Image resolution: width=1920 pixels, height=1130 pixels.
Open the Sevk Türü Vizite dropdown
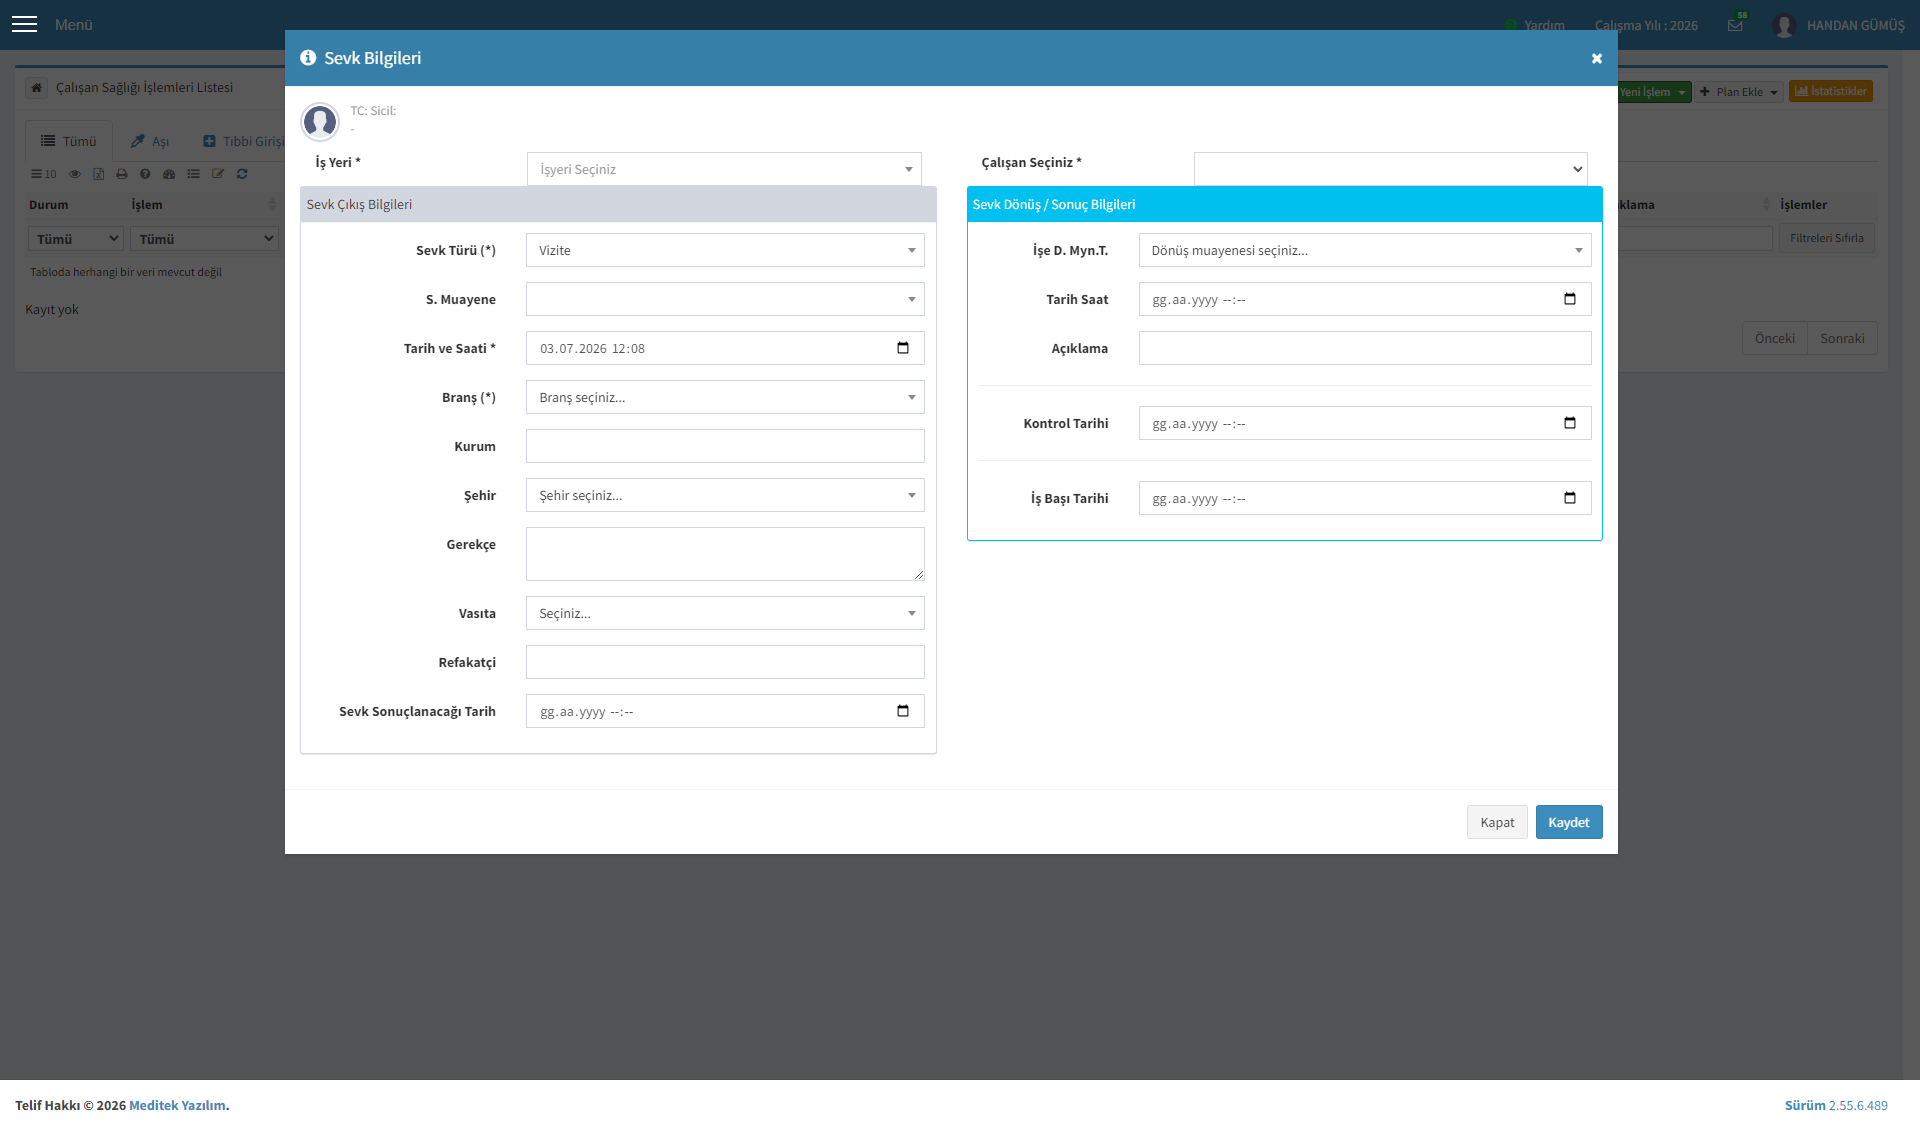tap(725, 250)
